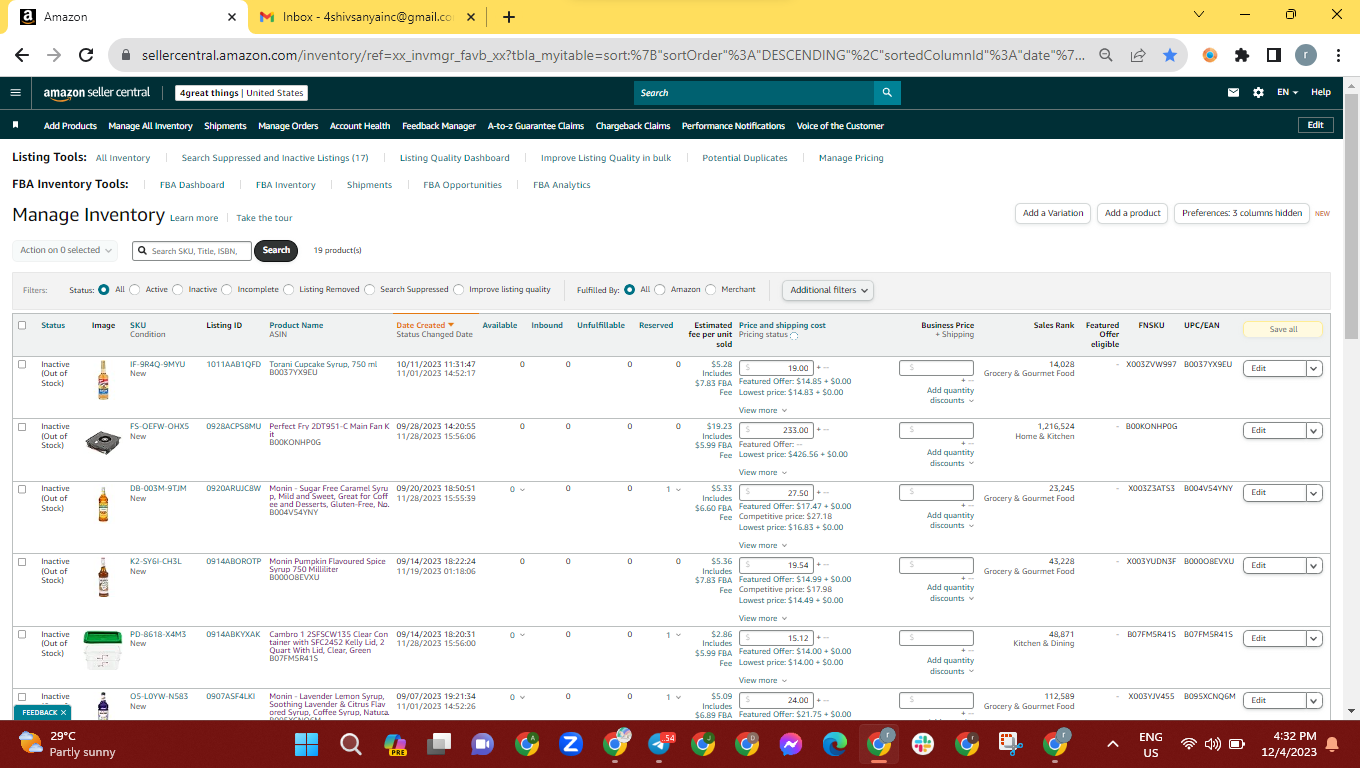The width and height of the screenshot is (1360, 768).
Task: Filter Fulfilled By Amazon
Action: (660, 290)
